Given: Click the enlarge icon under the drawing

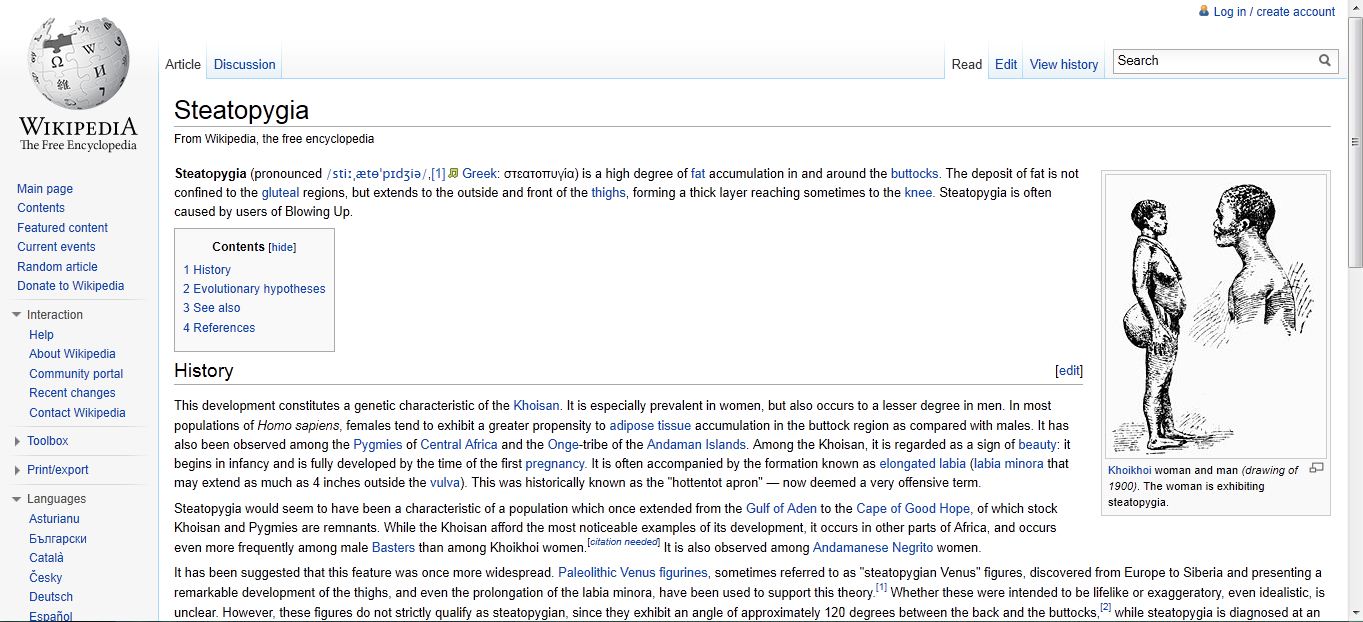Looking at the screenshot, I should (1316, 468).
